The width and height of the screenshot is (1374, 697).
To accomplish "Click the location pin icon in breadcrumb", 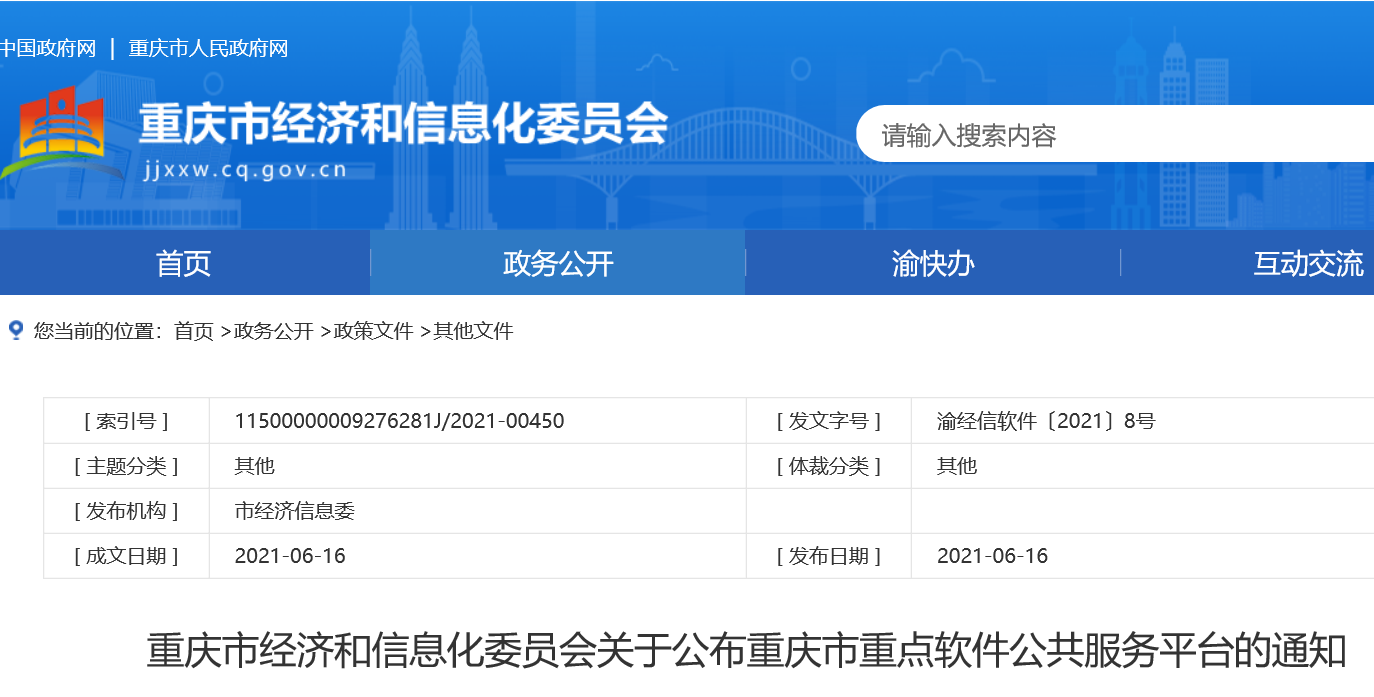I will (x=15, y=330).
